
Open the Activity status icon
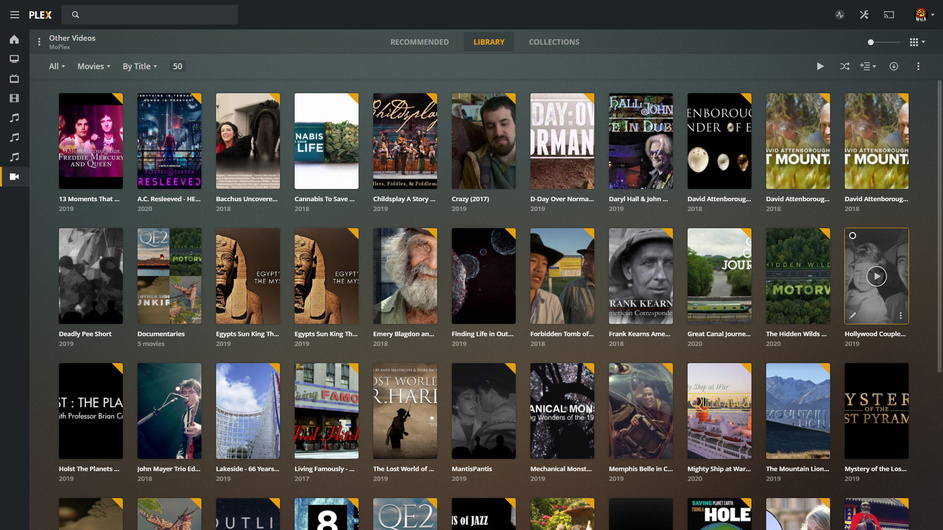[840, 14]
